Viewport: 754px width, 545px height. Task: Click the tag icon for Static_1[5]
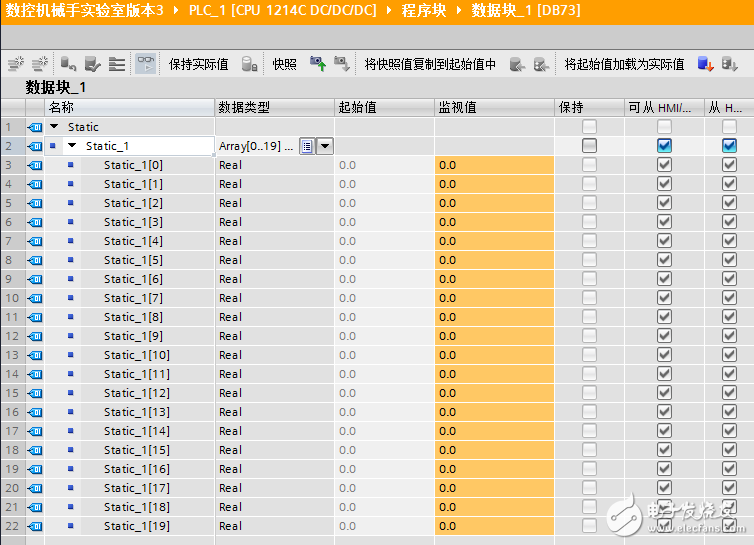pos(35,260)
